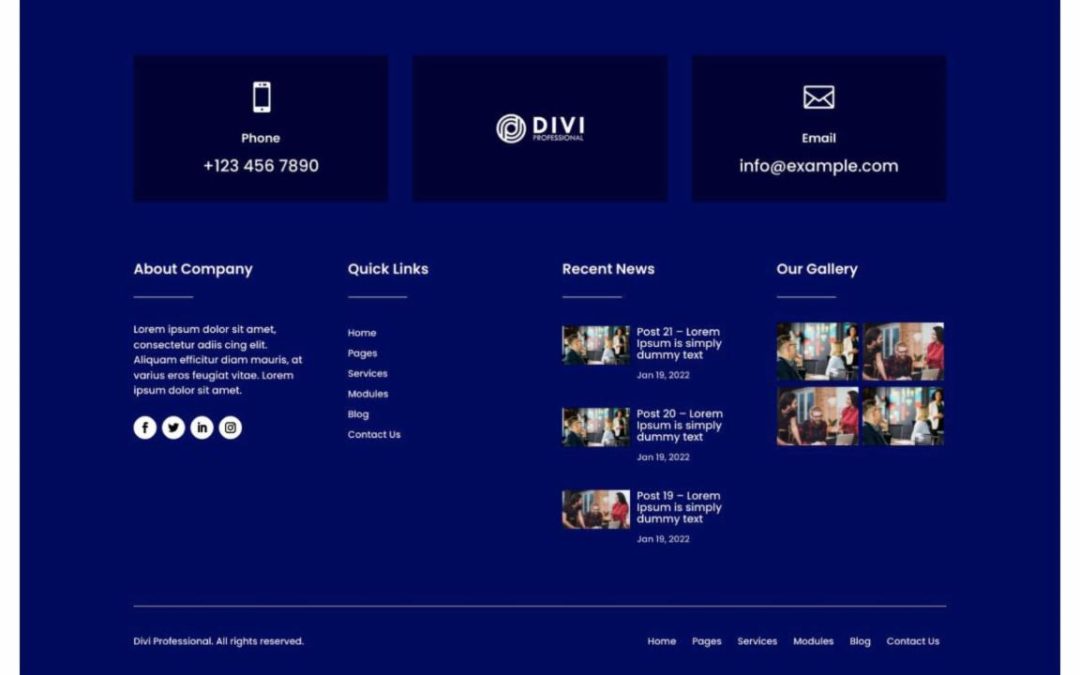
Task: Open the Post 19 news title
Action: [x=679, y=507]
